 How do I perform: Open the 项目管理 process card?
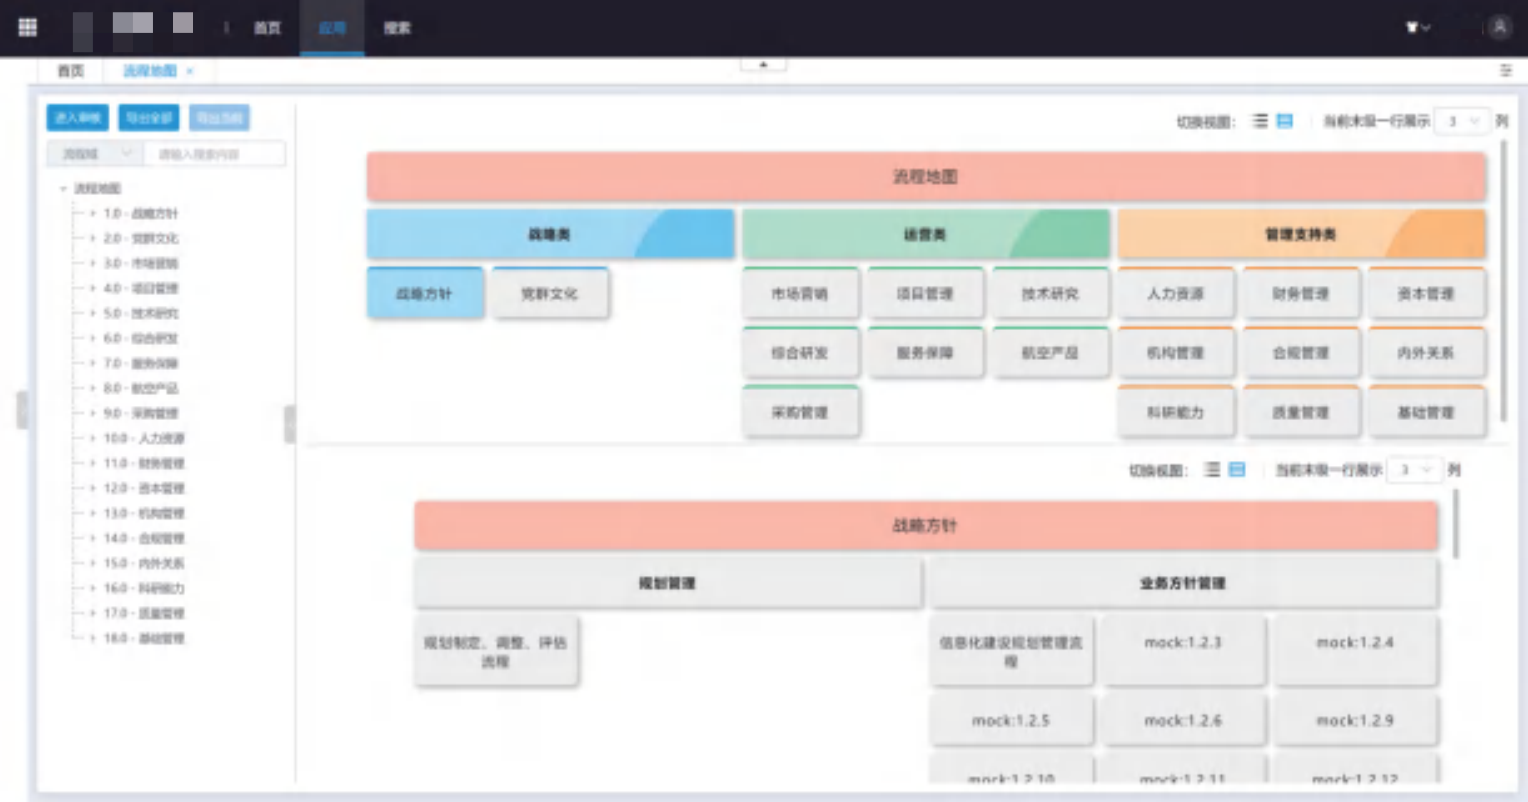pos(925,293)
